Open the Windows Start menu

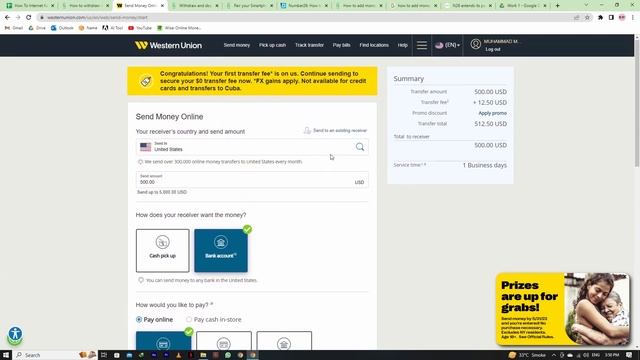(6, 355)
